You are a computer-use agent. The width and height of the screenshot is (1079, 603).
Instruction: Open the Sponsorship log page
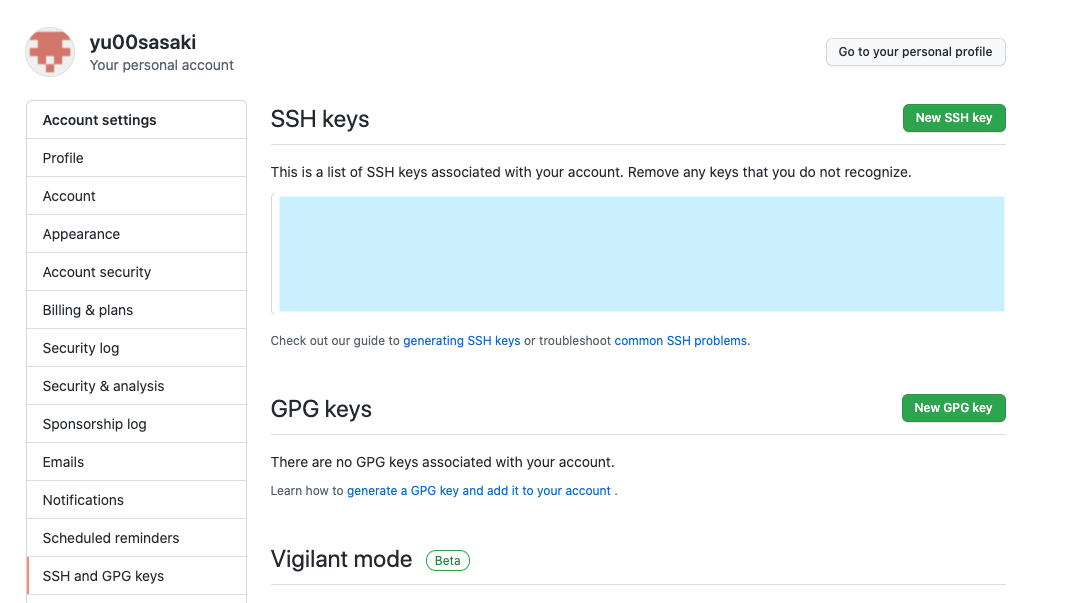(x=93, y=423)
